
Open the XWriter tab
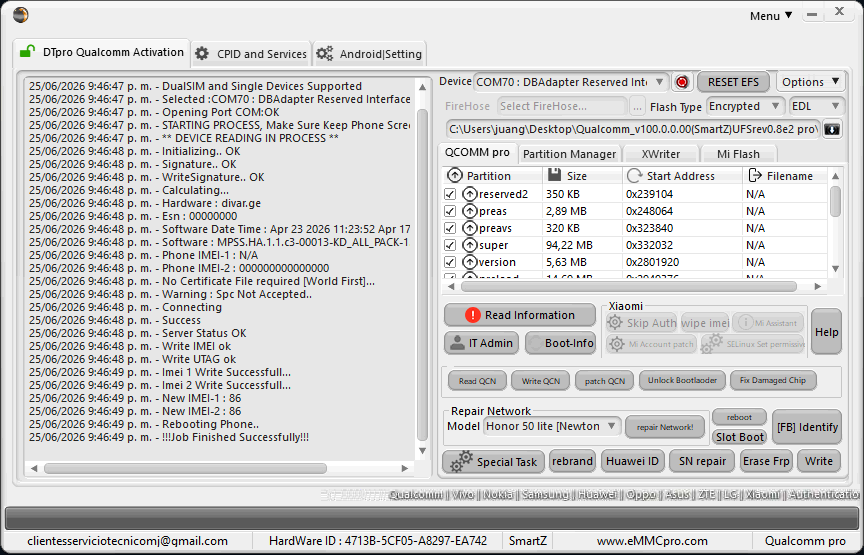coord(660,154)
